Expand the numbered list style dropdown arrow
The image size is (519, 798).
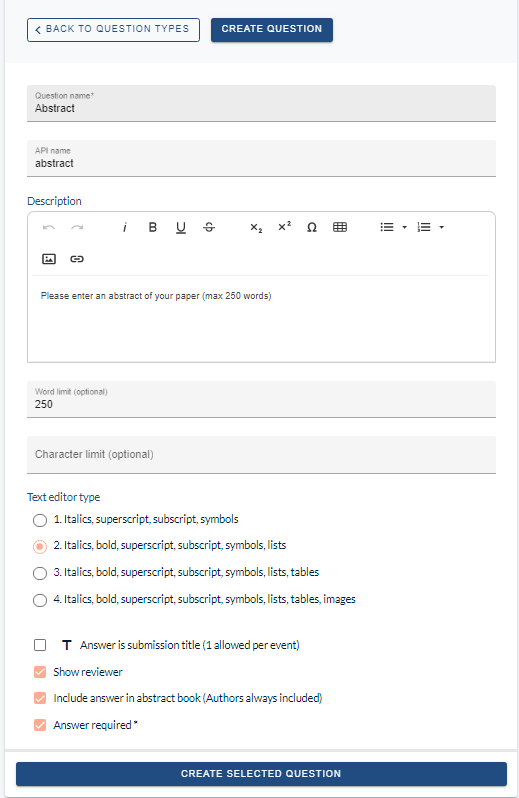click(442, 227)
